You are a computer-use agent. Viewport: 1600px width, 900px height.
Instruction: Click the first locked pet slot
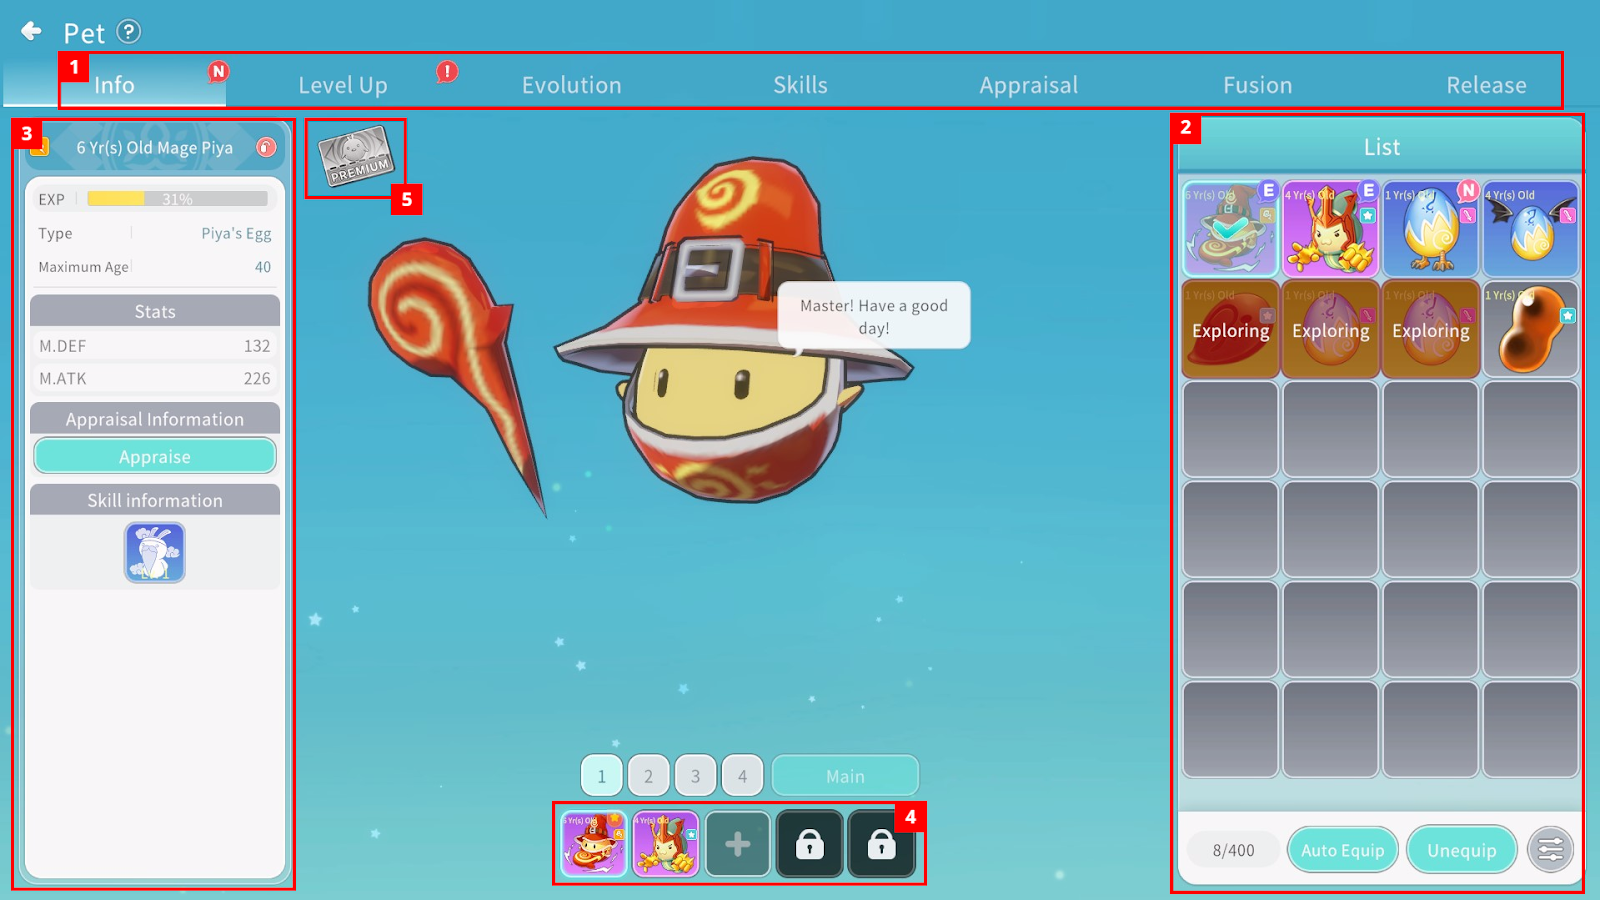click(810, 845)
